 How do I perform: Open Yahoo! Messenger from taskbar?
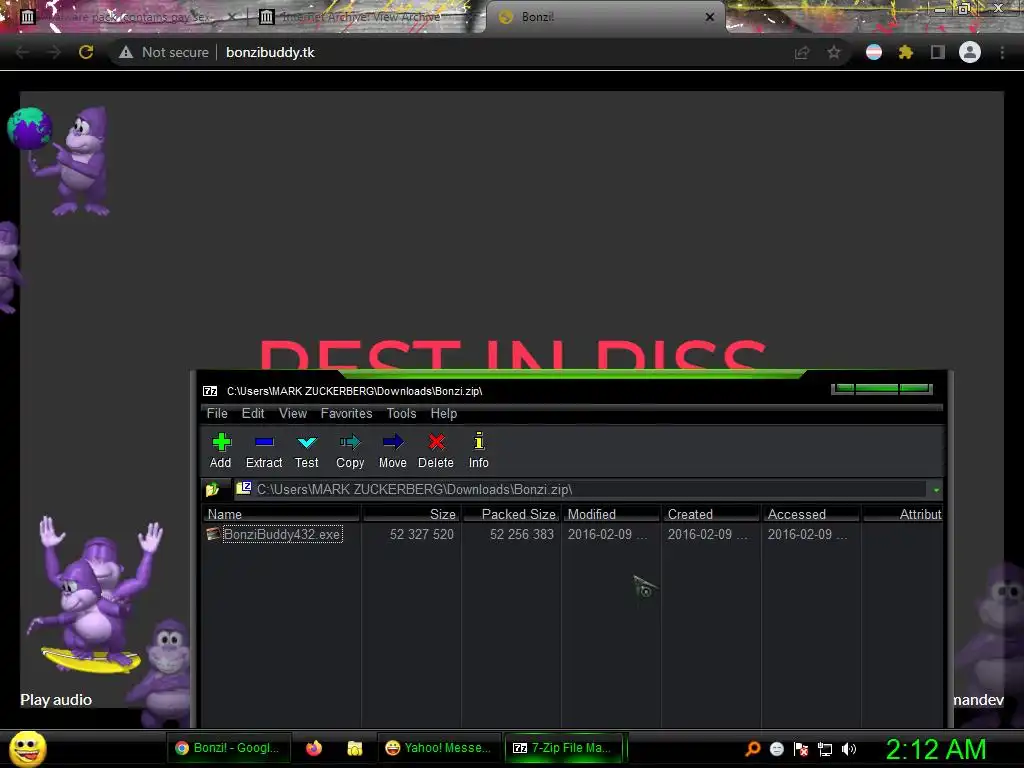coord(439,748)
